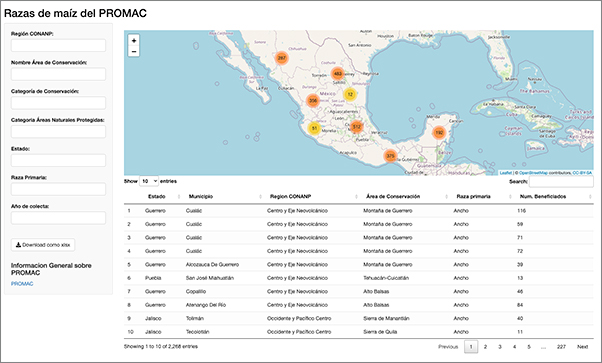Open the Región CONANP filter selector
The height and width of the screenshot is (363, 602).
58,45
